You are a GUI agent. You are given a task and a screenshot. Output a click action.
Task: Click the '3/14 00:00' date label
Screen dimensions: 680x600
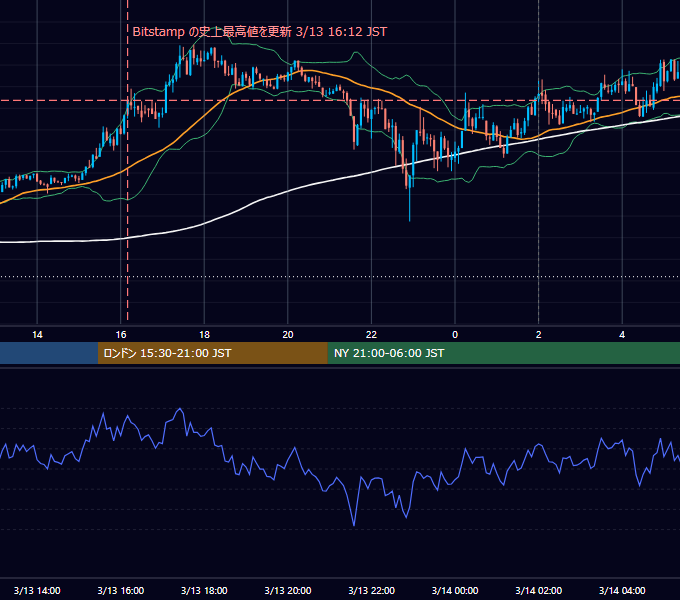coord(455,590)
